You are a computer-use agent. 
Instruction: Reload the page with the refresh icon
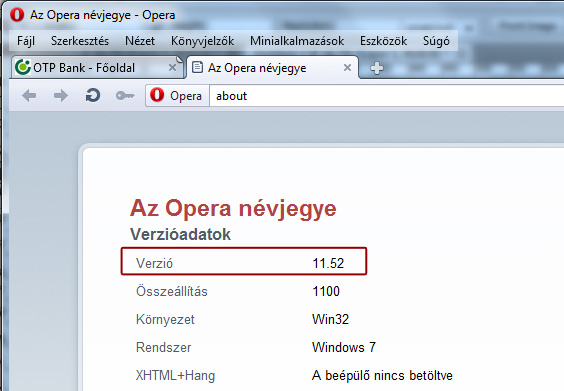(92, 96)
